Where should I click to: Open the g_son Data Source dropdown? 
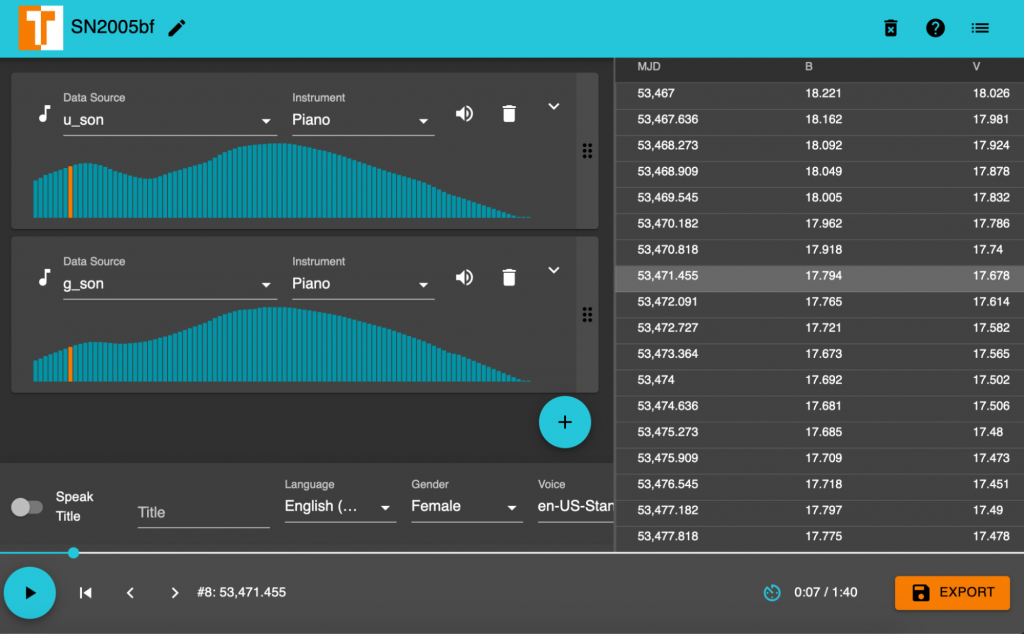(x=170, y=284)
